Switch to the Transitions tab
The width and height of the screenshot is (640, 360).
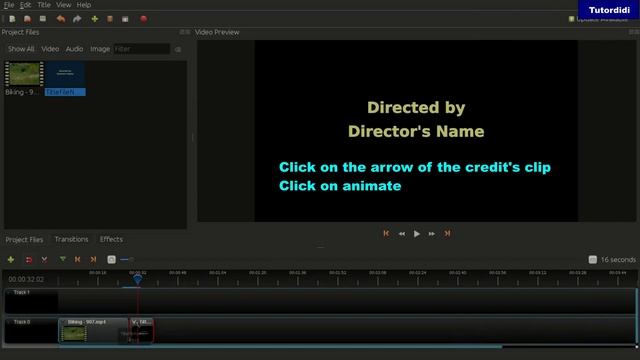71,239
